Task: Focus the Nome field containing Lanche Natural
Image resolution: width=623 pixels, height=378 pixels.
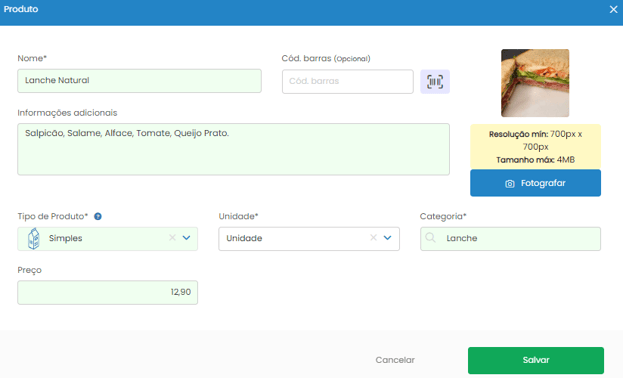Action: 139,81
